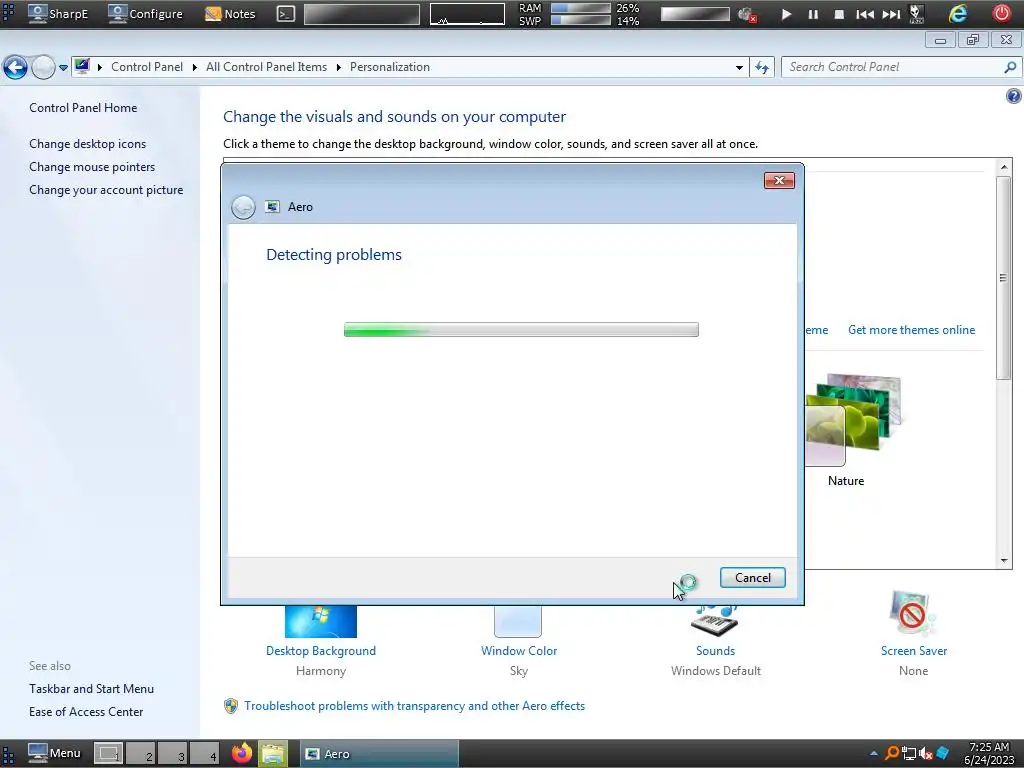Open Control Panel Home link
Image resolution: width=1024 pixels, height=768 pixels.
tap(83, 108)
